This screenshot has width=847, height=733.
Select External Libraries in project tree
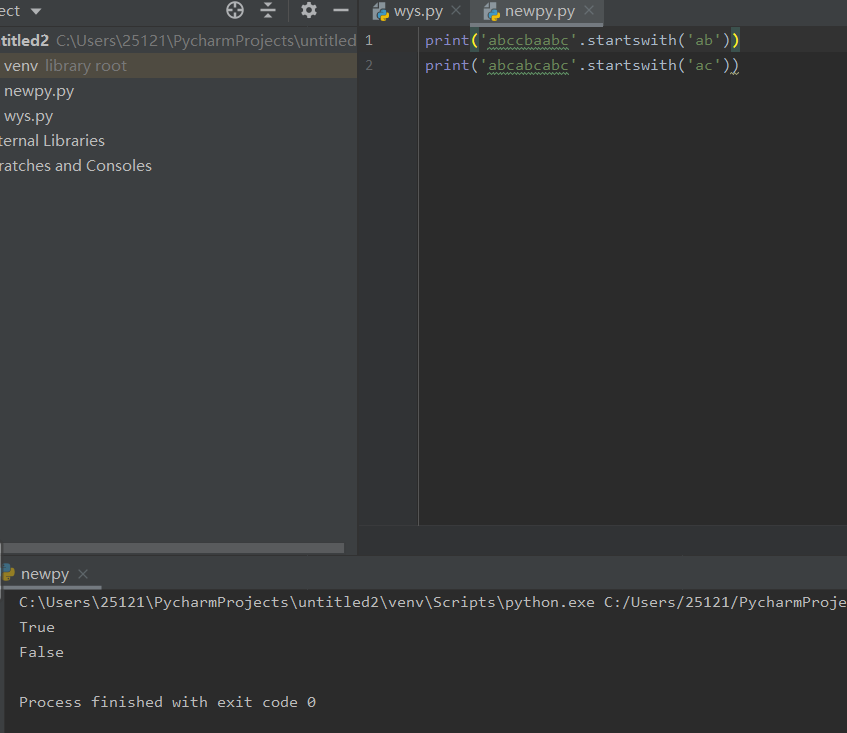pyautogui.click(x=52, y=140)
